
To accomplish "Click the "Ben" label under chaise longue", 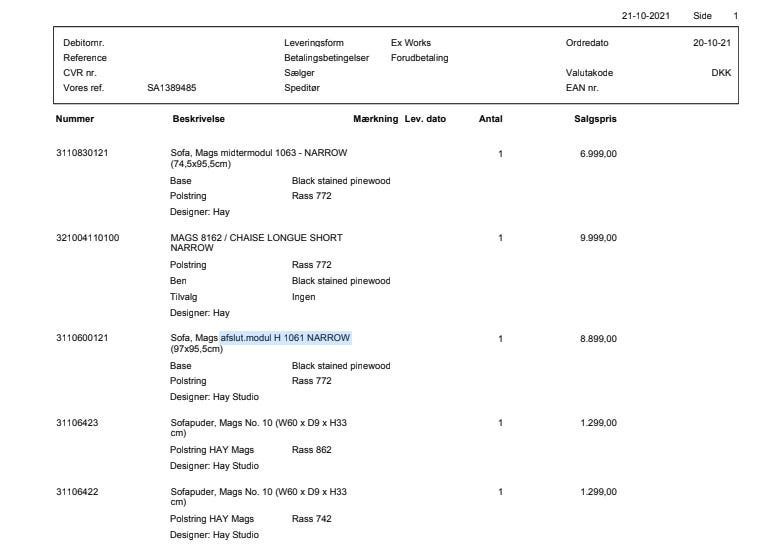I will click(178, 281).
